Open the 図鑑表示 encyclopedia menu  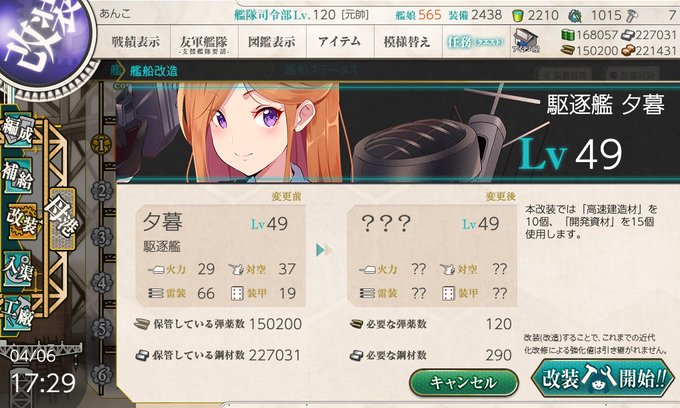click(272, 42)
